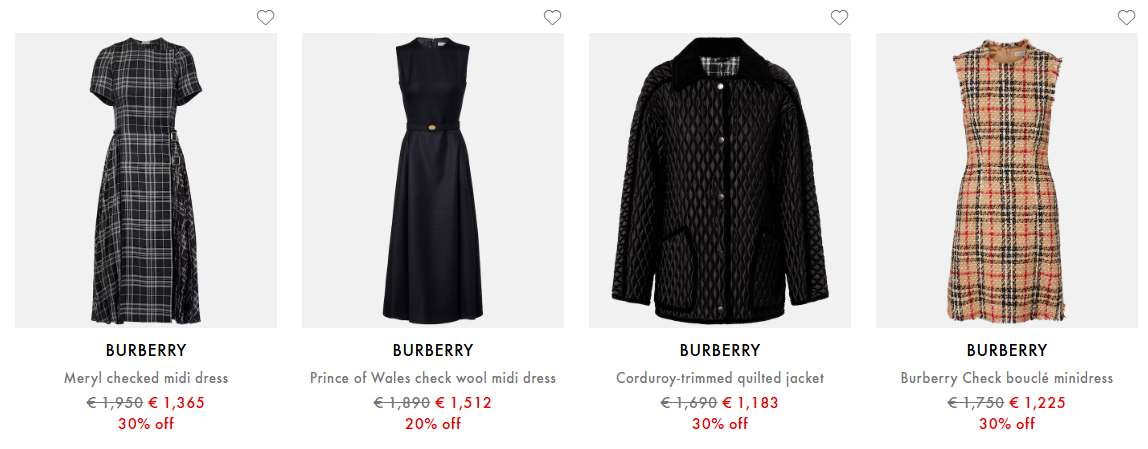This screenshot has width=1148, height=449.
Task: Click heart icon above Prince of Wales dress
Action: (x=552, y=17)
